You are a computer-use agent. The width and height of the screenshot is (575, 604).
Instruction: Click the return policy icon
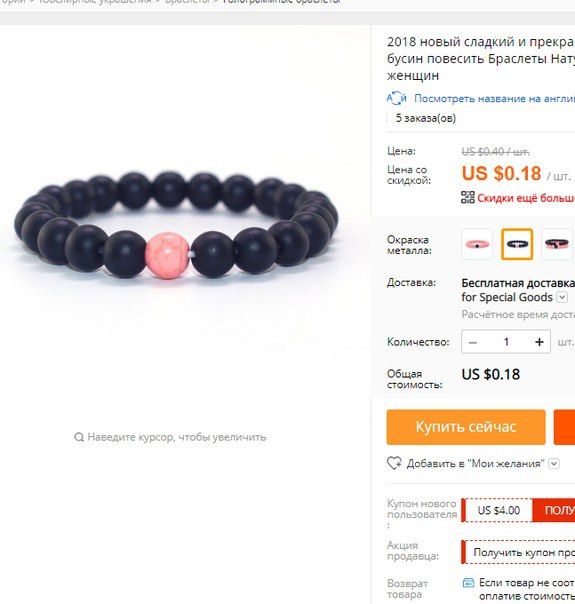468,583
